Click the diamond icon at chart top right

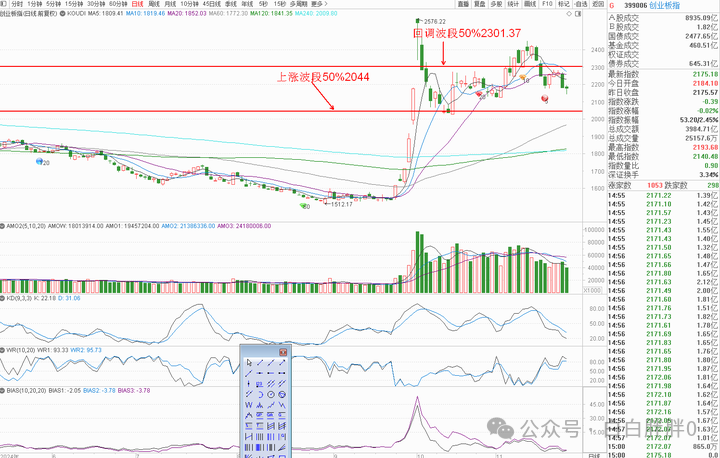(x=569, y=14)
